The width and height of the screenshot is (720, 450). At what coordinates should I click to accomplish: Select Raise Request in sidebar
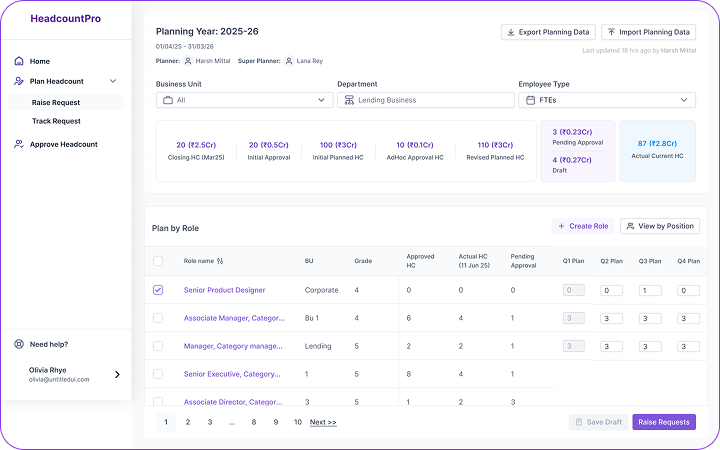pyautogui.click(x=56, y=102)
